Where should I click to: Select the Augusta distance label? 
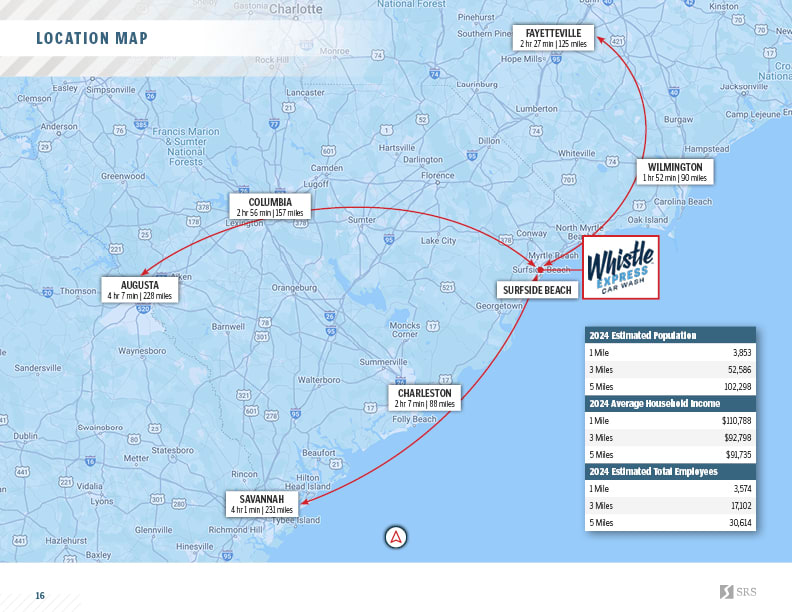coord(139,290)
